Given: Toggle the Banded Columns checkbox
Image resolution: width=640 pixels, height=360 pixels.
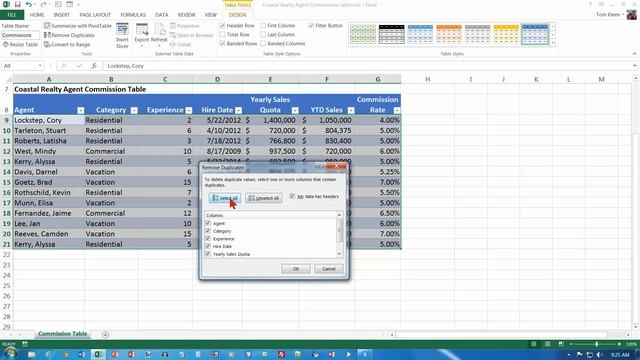Looking at the screenshot, I should [263, 43].
